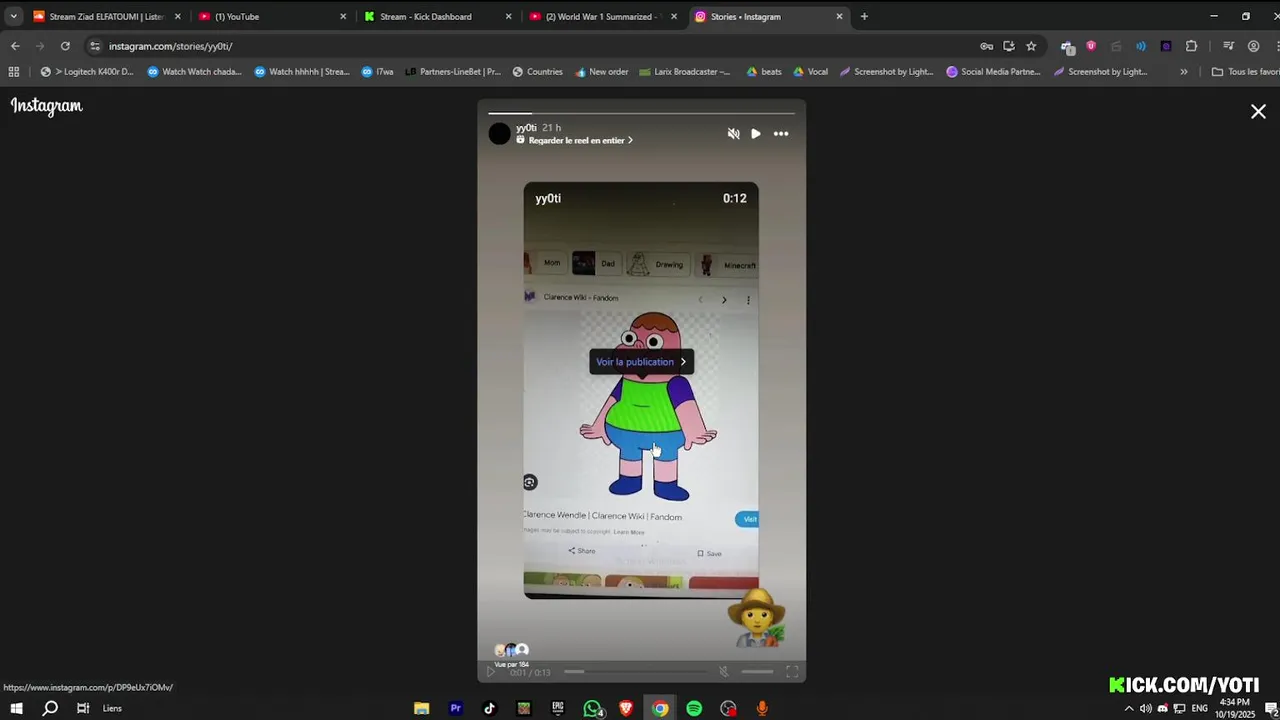Open the Vocal bookmark
Image resolution: width=1280 pixels, height=720 pixels.
click(x=810, y=72)
